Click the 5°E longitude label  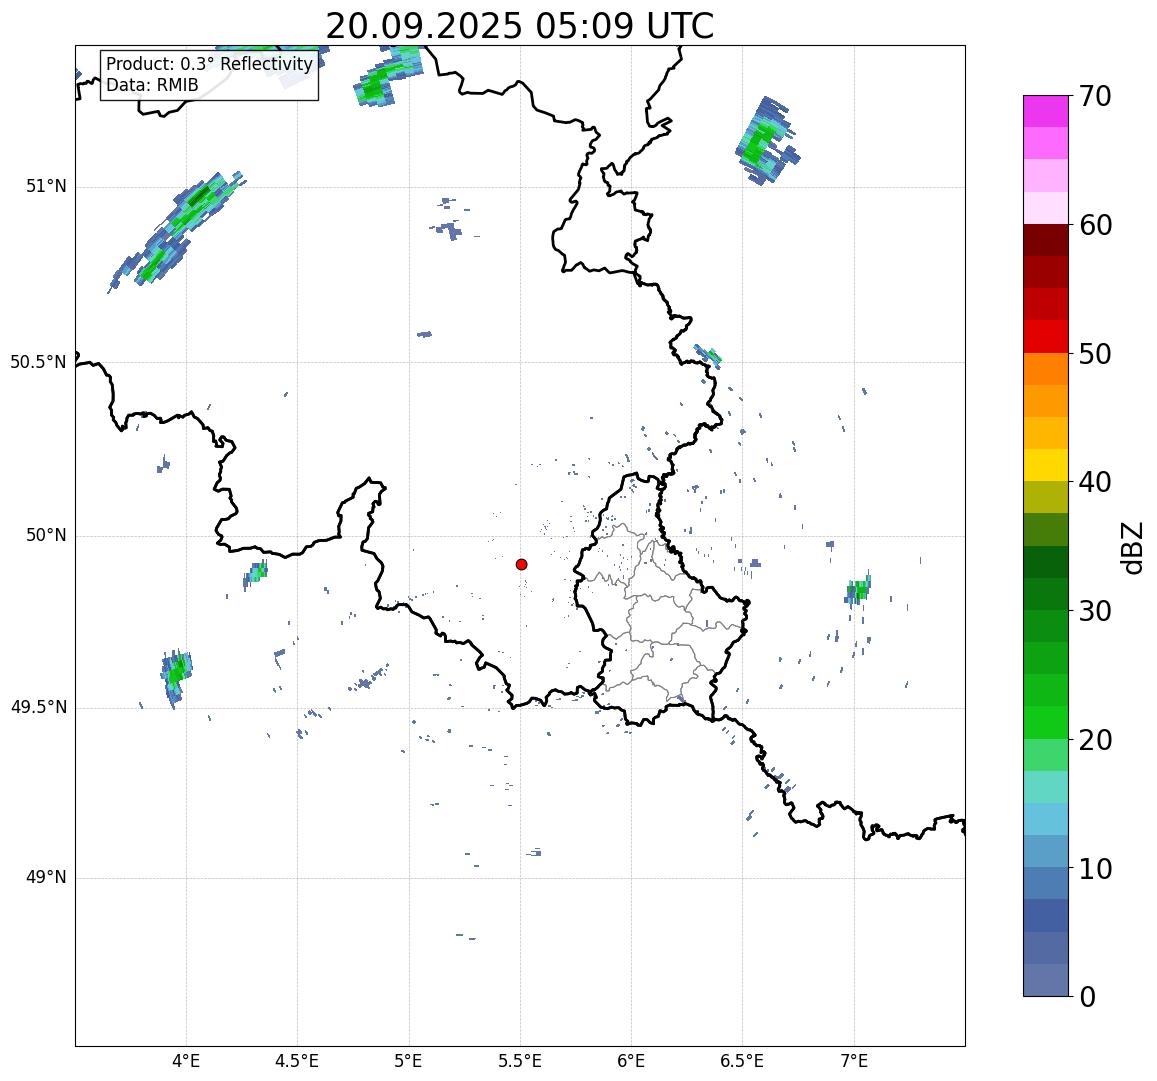(408, 1061)
